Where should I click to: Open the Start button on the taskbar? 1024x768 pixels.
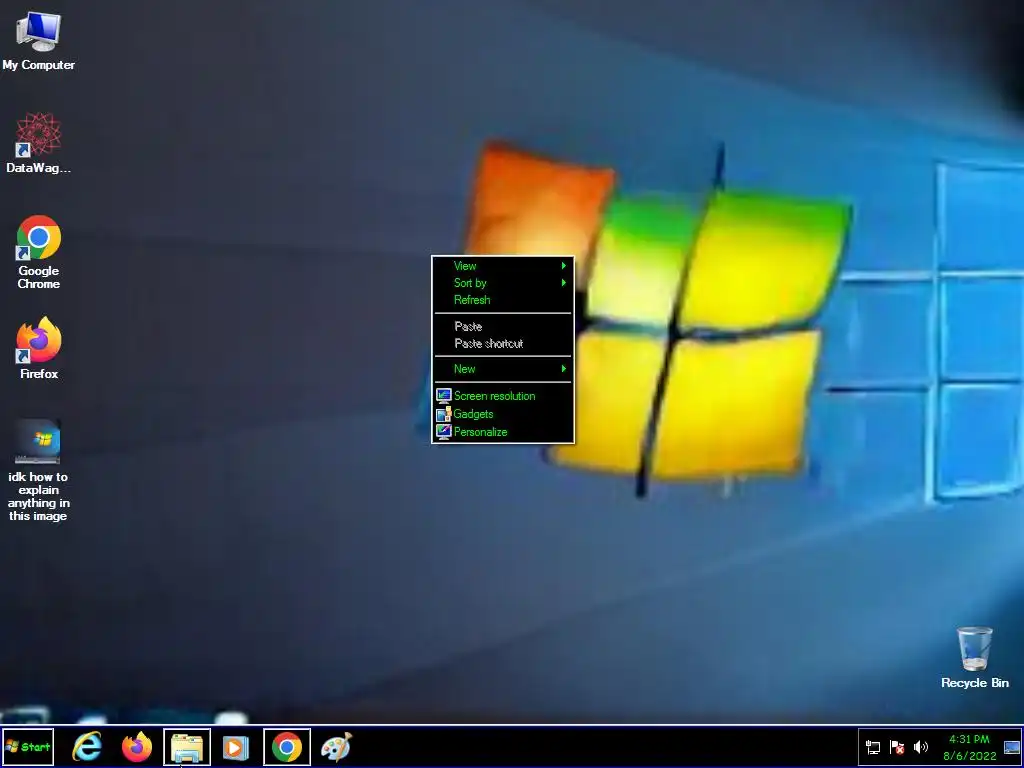pos(28,746)
